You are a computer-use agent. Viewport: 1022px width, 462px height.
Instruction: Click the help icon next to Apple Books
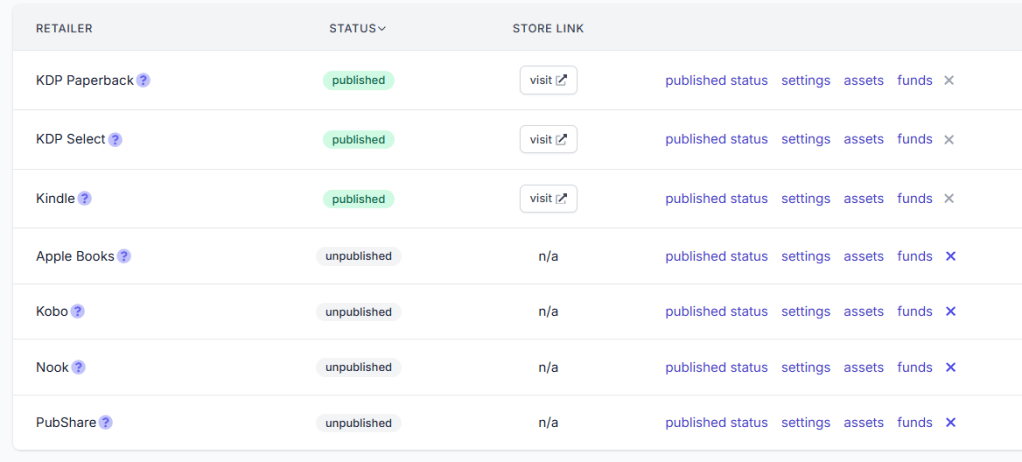124,256
